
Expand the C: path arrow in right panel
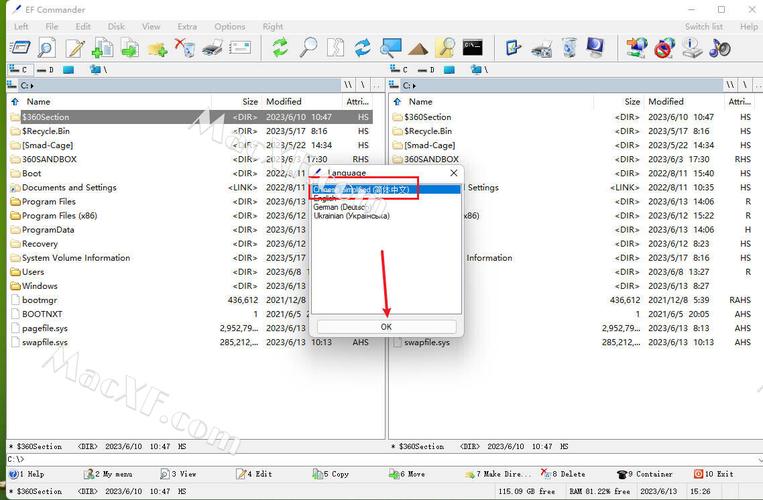414,86
